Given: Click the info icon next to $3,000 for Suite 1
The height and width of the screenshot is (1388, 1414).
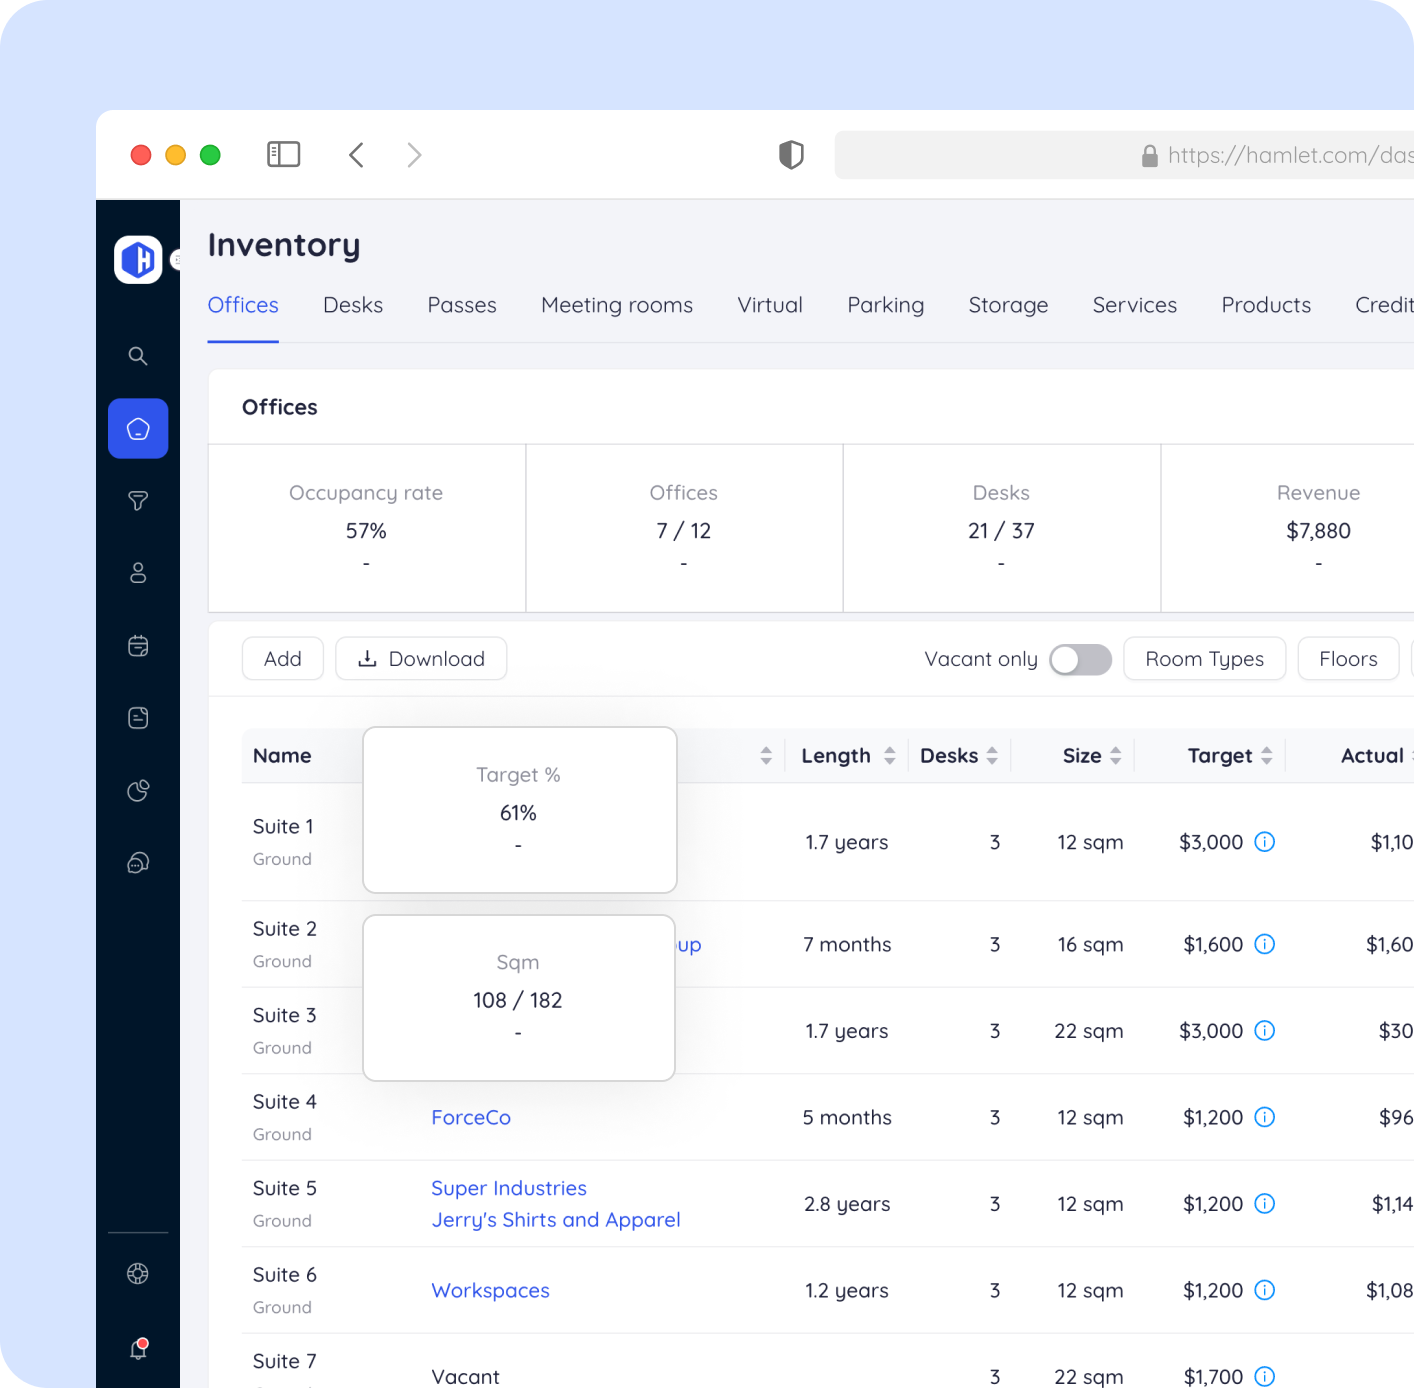Looking at the screenshot, I should 1265,842.
